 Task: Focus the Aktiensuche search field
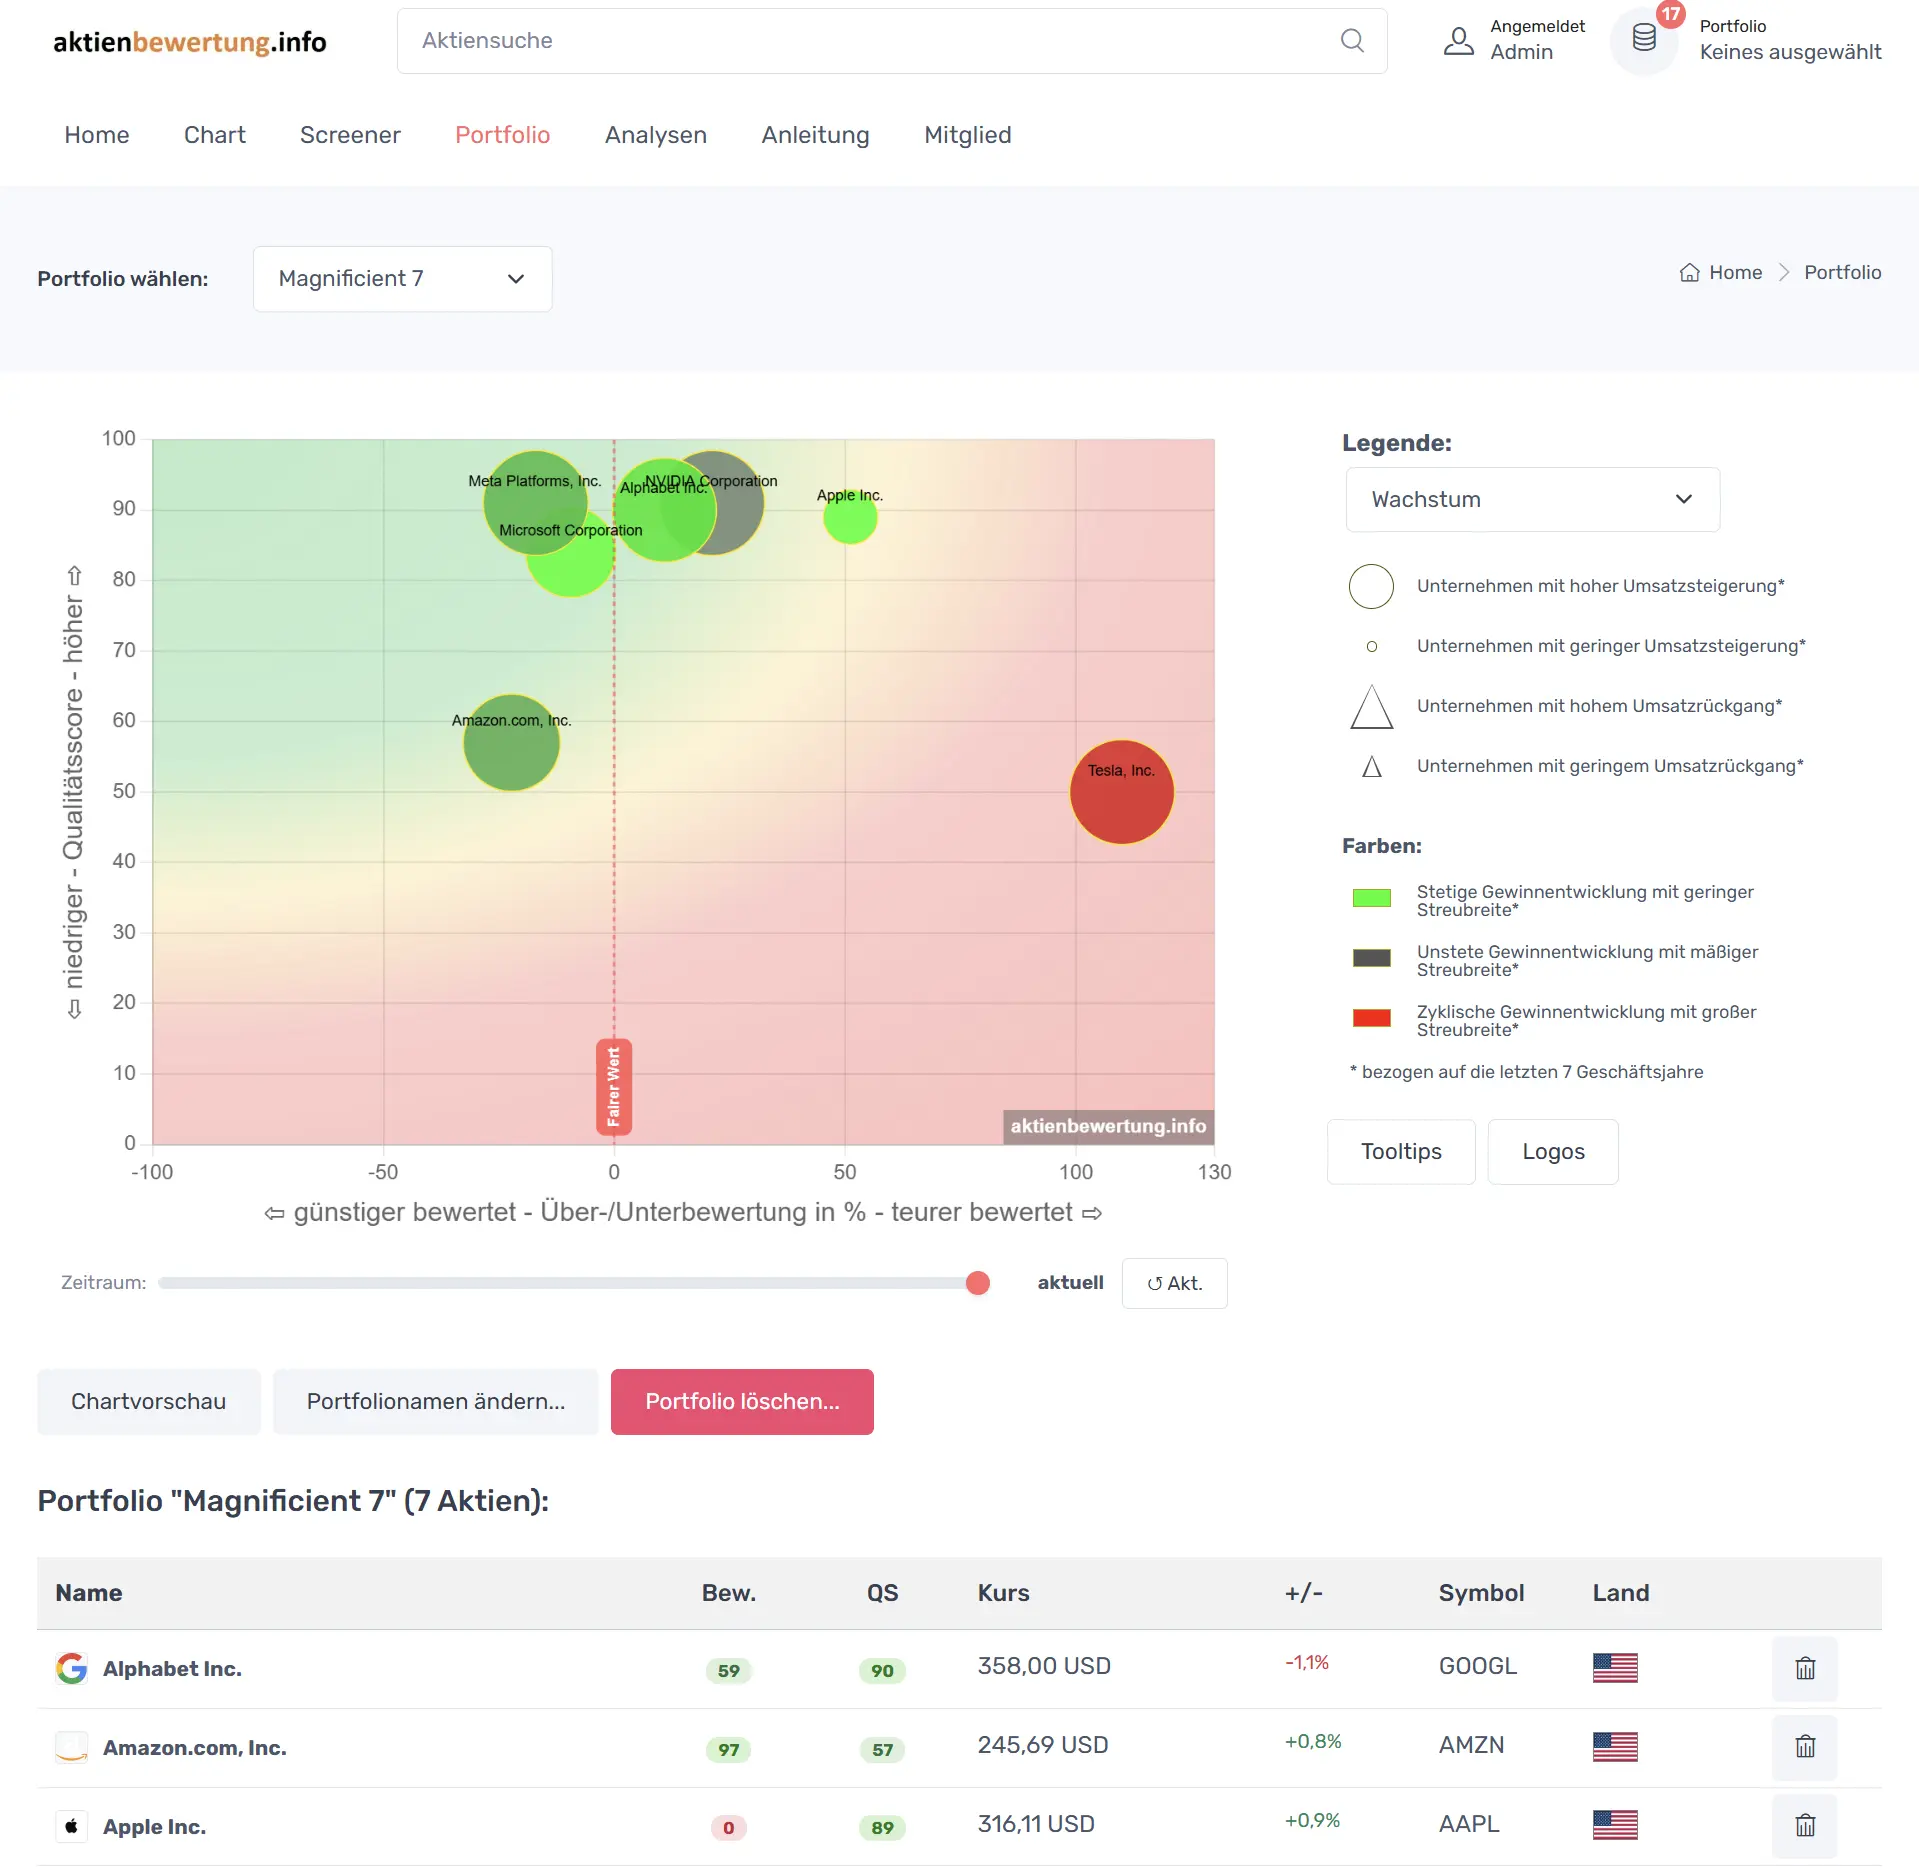892,40
